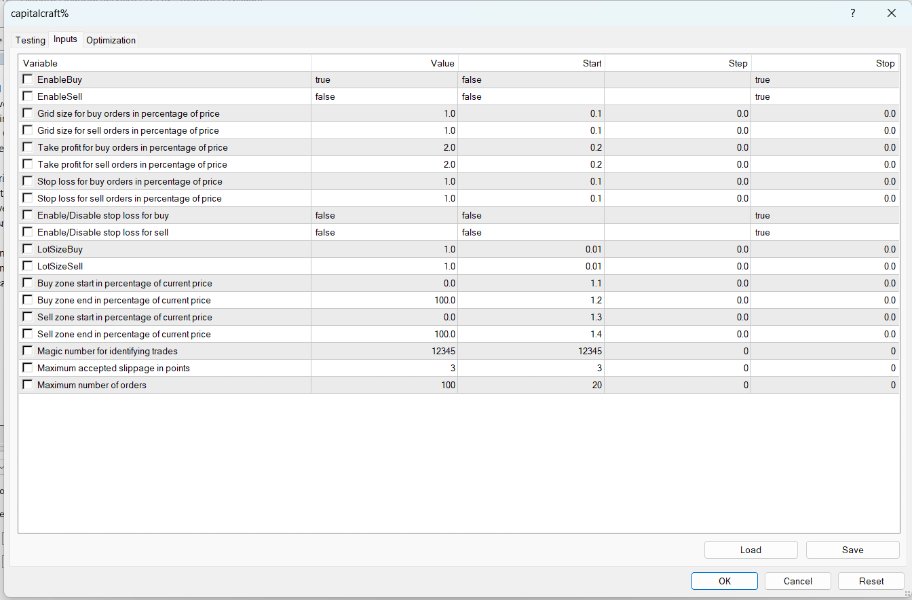Select the EnableBuy Stop cell showing true

tap(825, 80)
